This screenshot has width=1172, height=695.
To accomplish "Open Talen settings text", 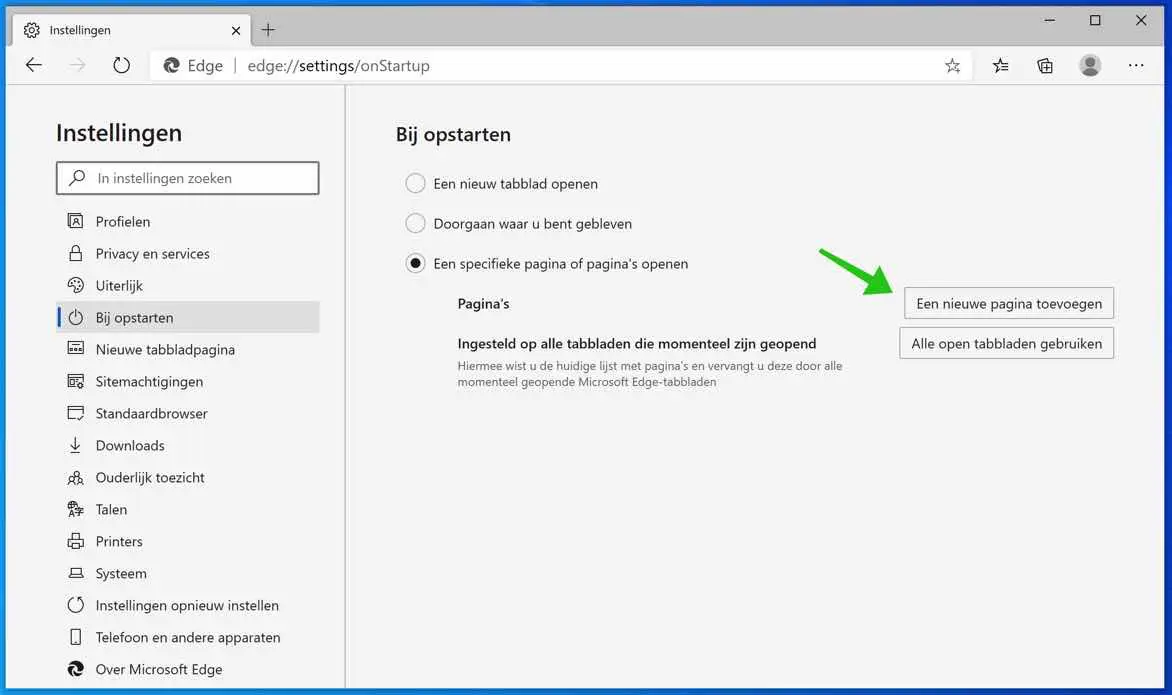I will [111, 510].
